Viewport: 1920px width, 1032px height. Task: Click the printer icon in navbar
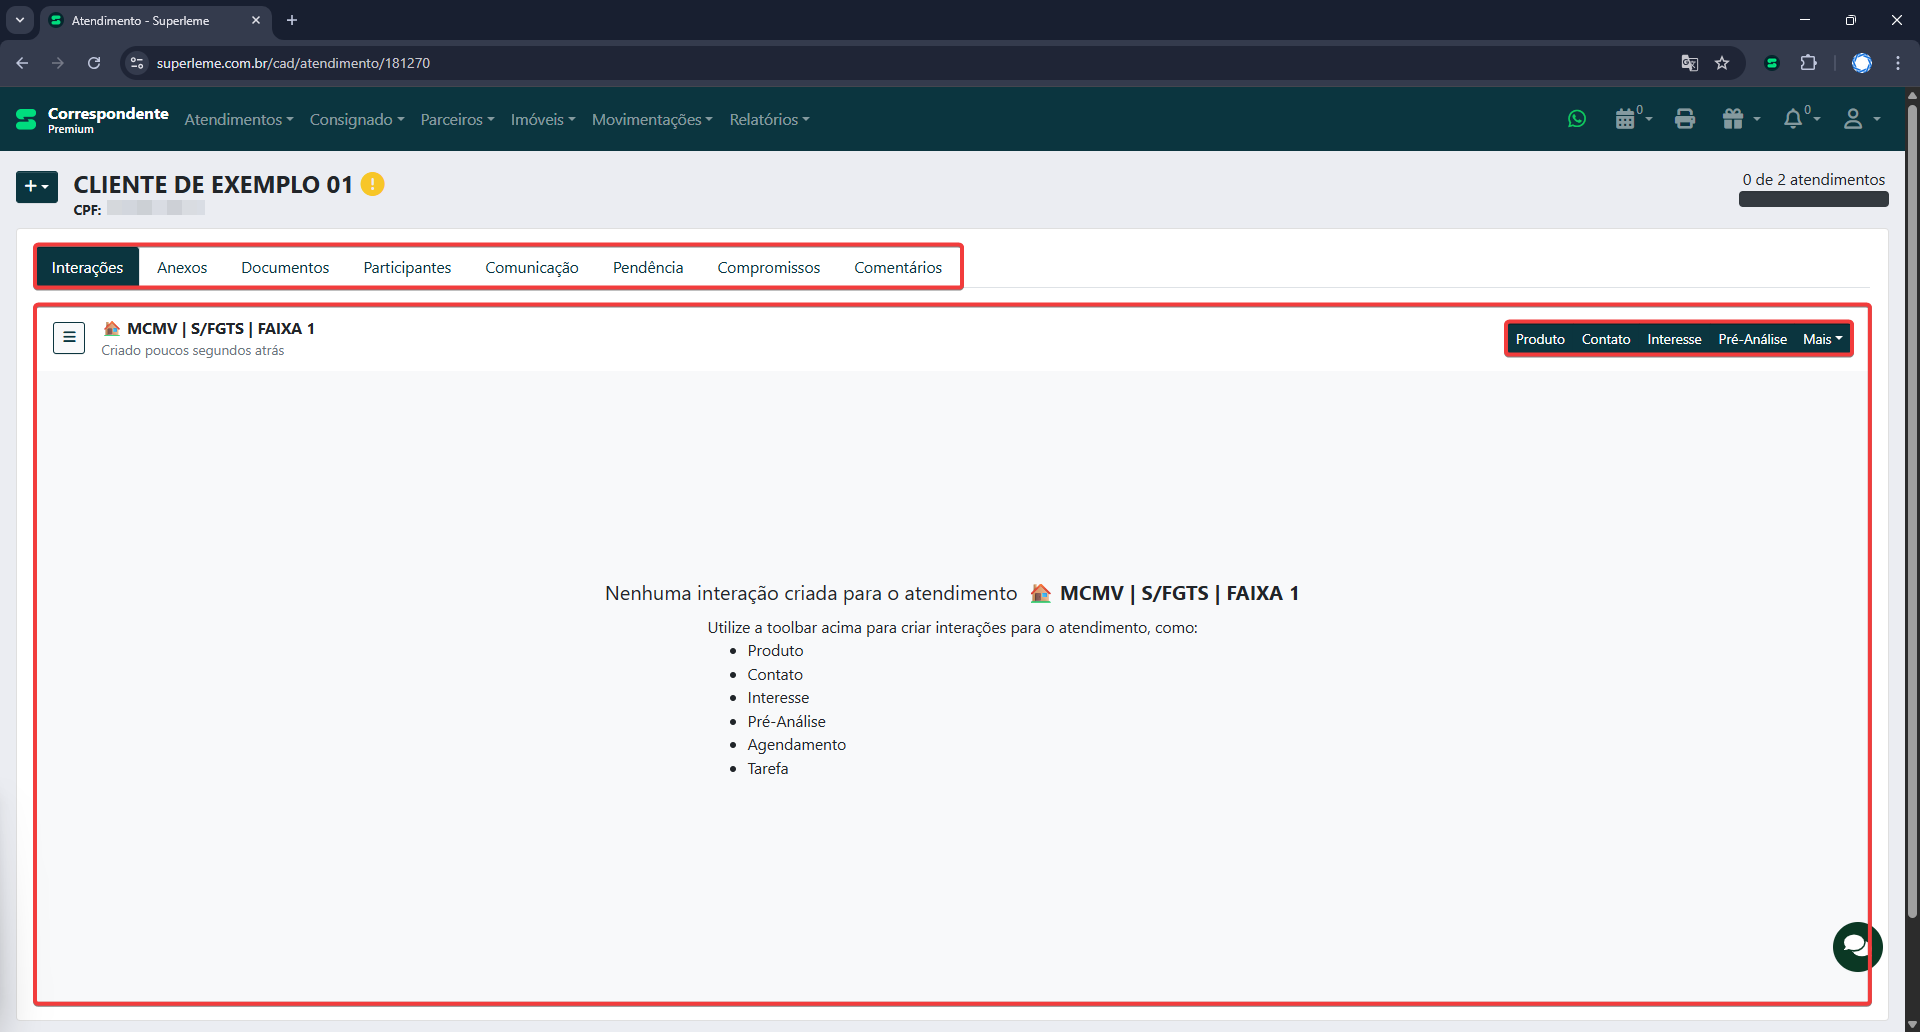click(1685, 119)
